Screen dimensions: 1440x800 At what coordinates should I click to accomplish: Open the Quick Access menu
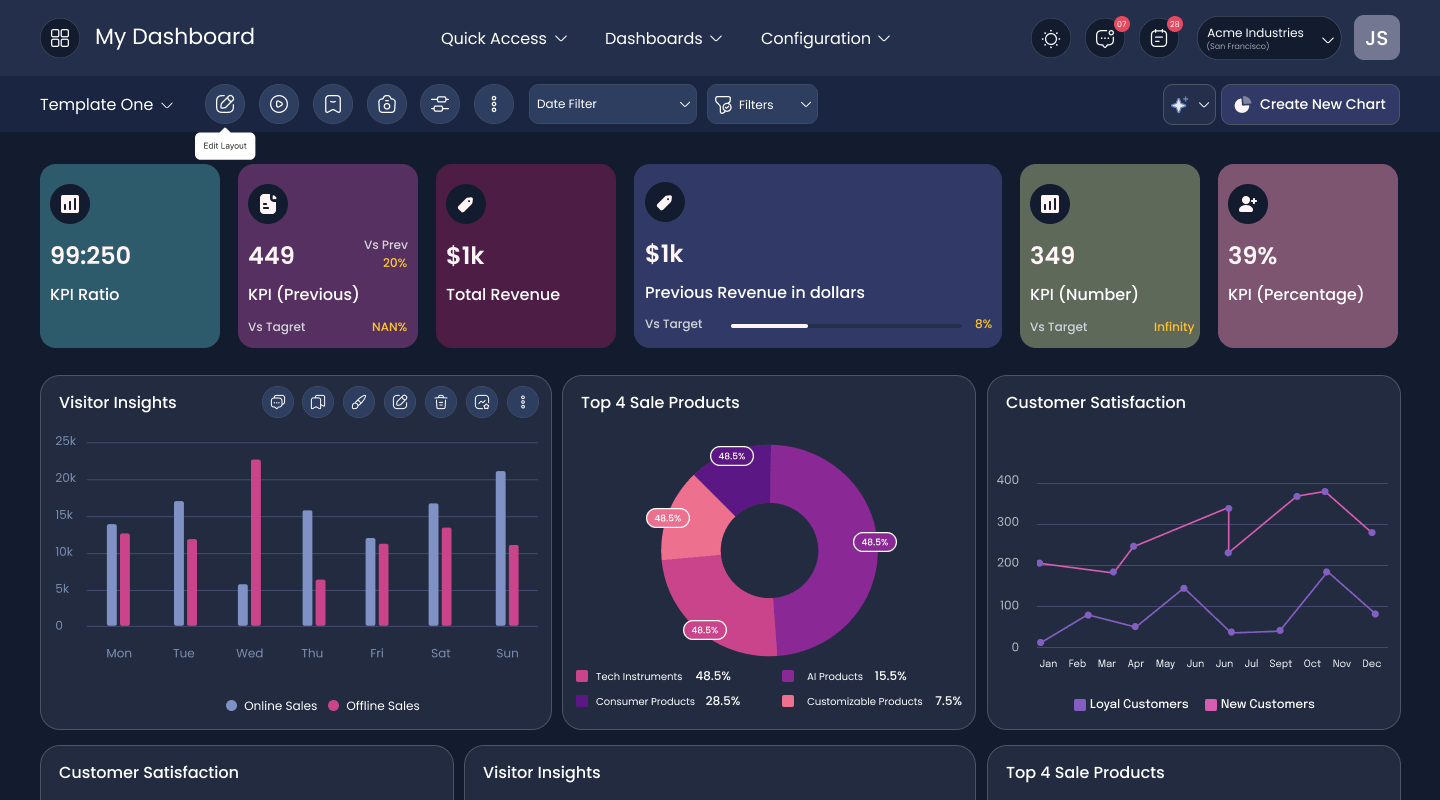pos(504,38)
